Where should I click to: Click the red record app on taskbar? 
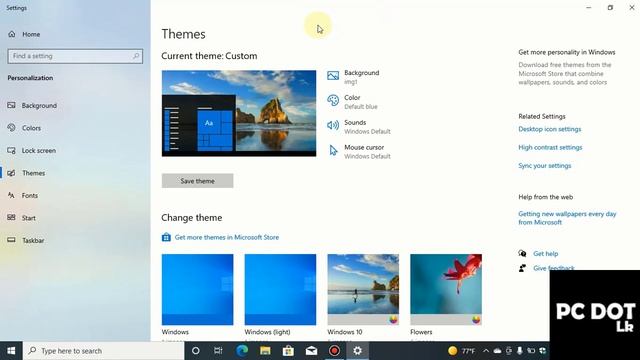[x=334, y=351]
